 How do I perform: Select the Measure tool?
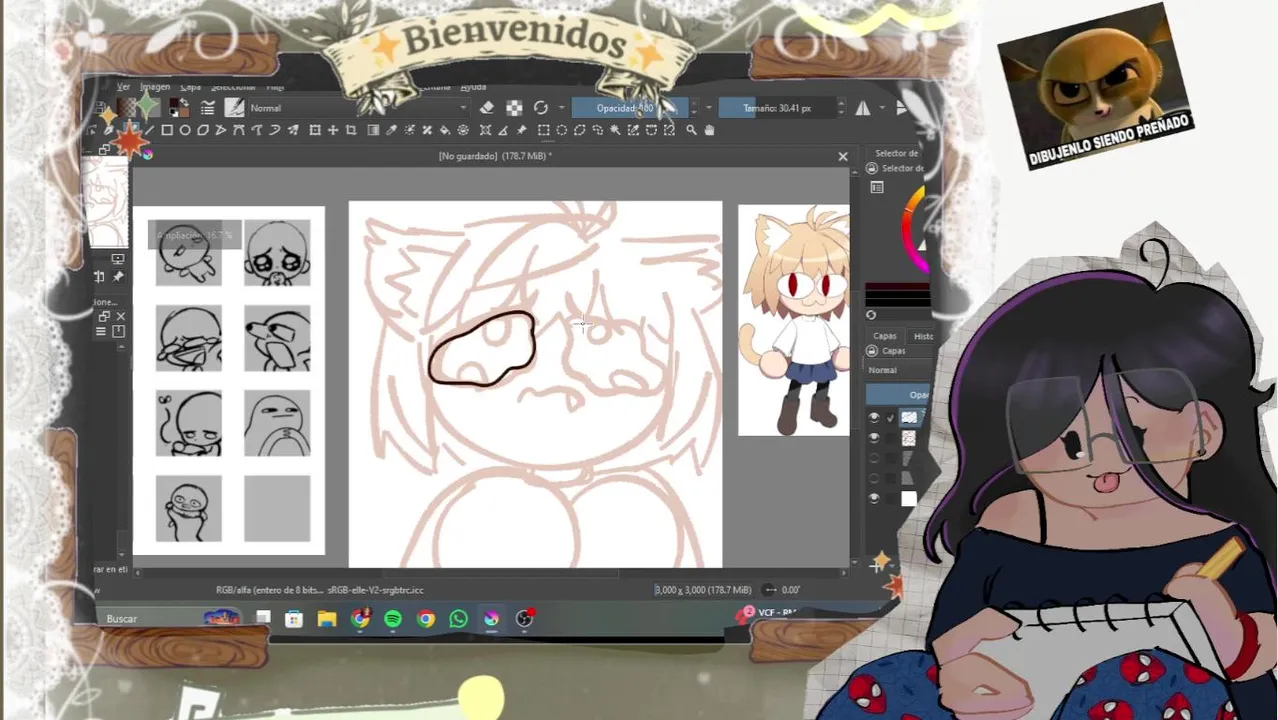(x=503, y=130)
